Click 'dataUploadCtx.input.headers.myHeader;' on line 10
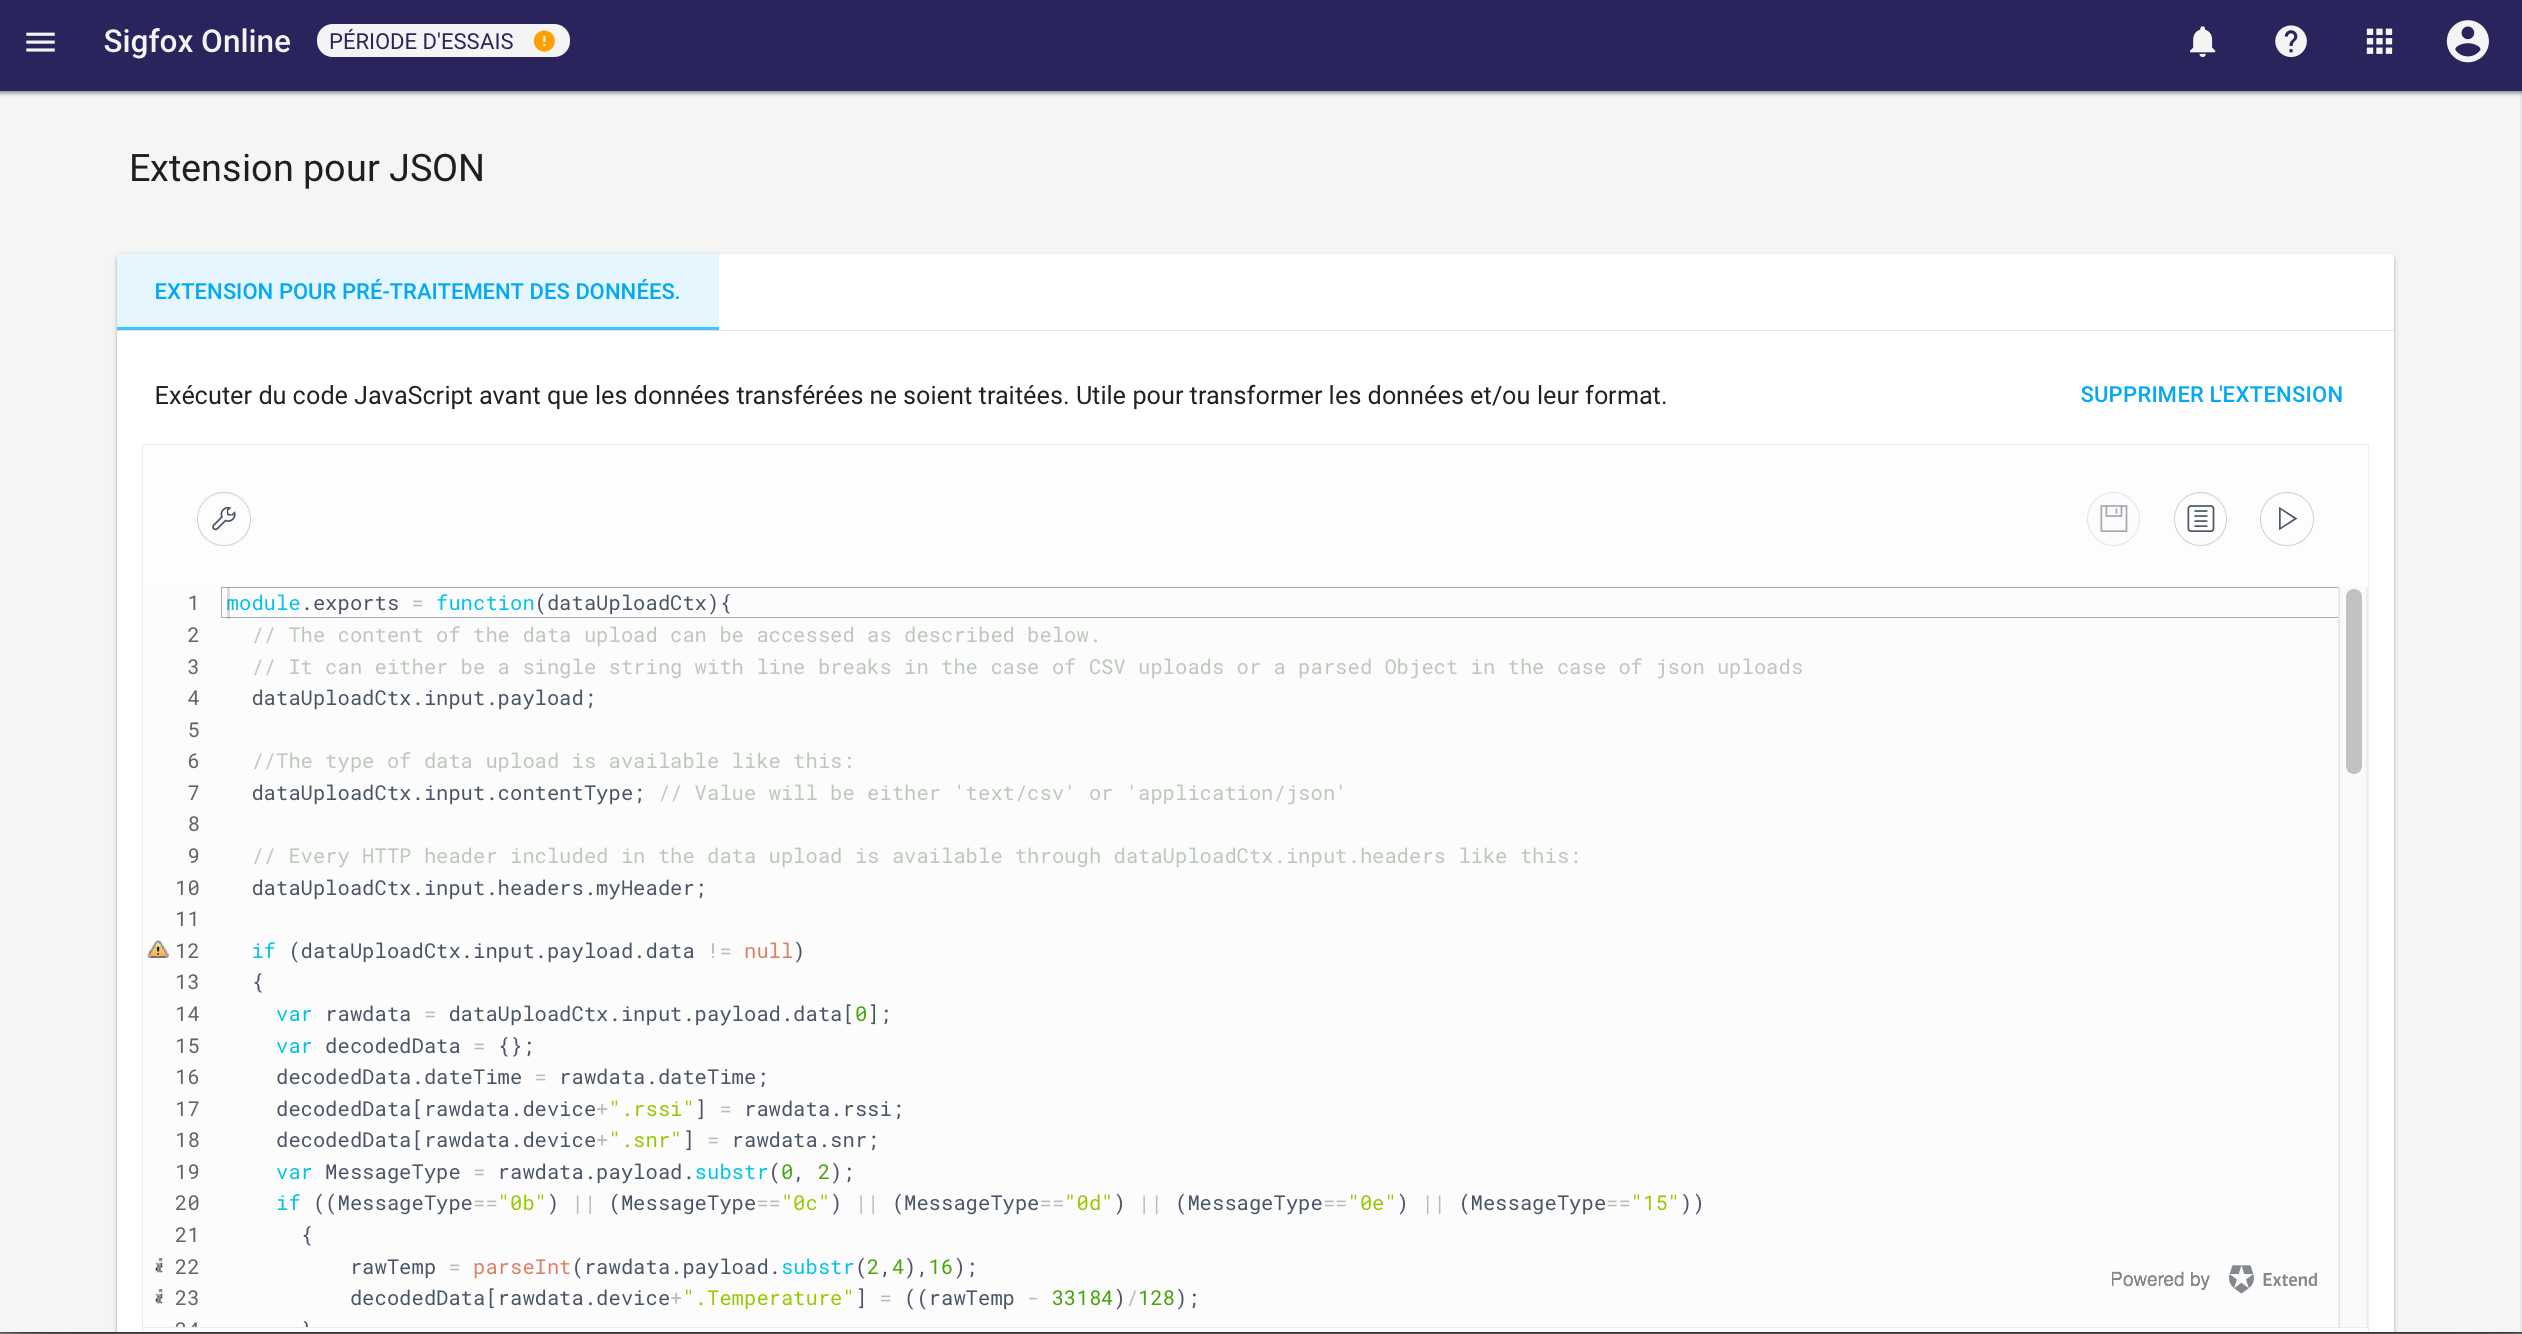The image size is (2522, 1334). tap(479, 888)
